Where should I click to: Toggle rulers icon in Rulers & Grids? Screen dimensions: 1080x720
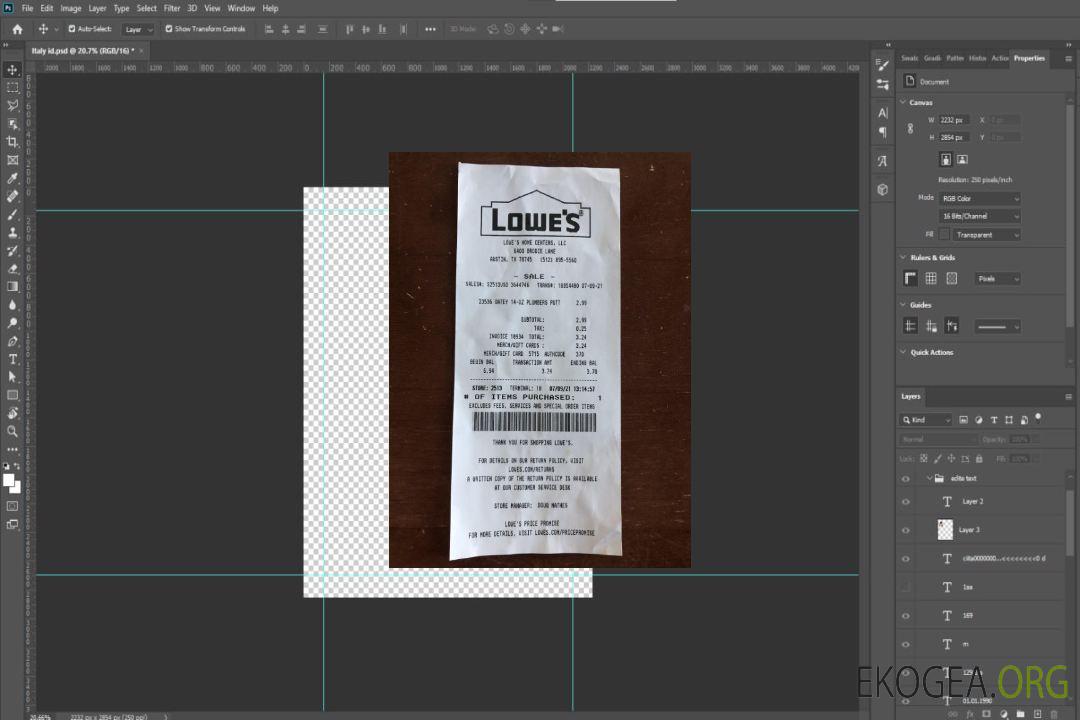tap(911, 278)
